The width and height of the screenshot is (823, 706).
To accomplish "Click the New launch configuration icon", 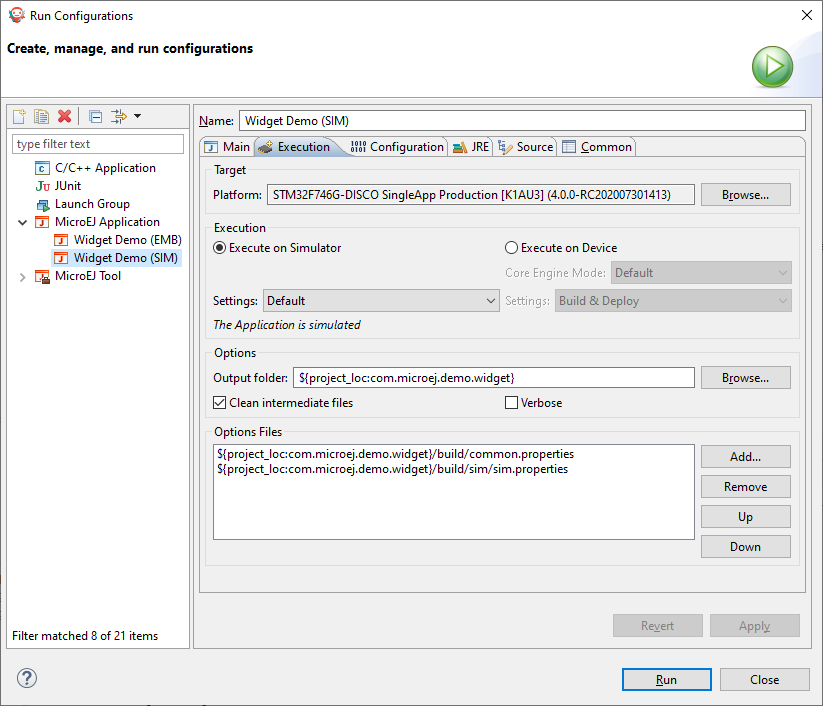I will [x=19, y=117].
